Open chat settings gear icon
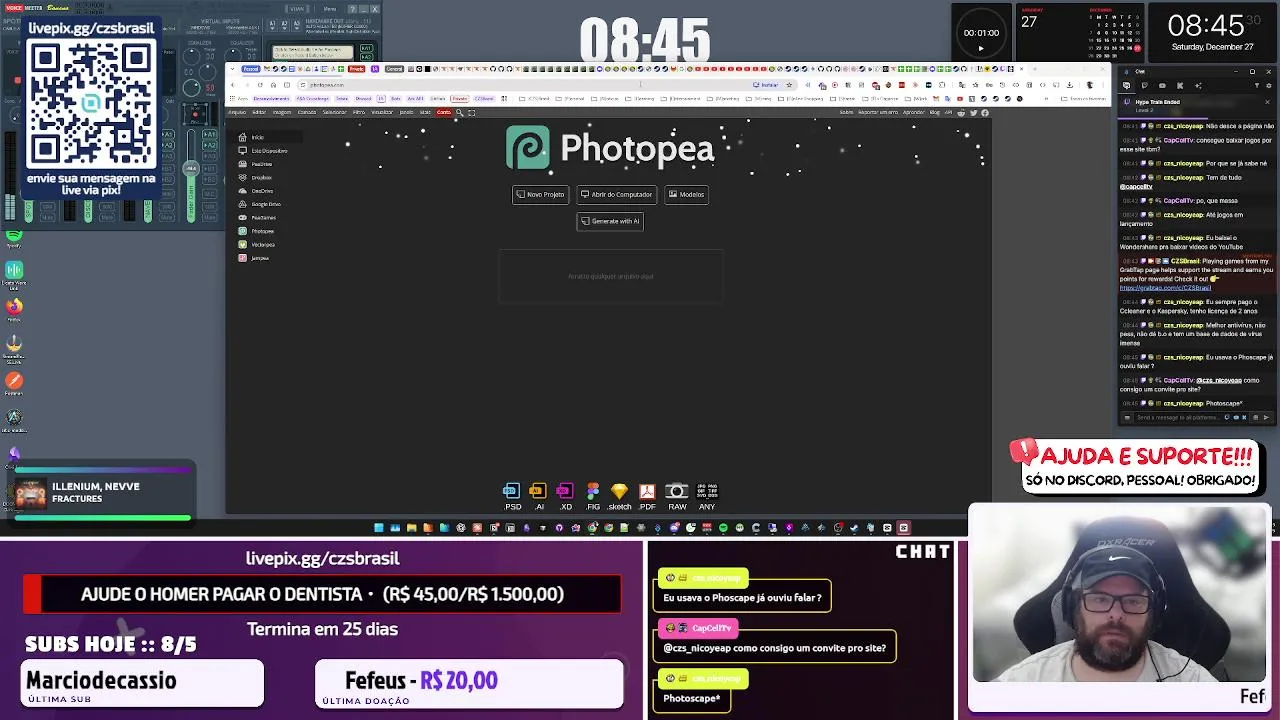 click(x=1268, y=85)
